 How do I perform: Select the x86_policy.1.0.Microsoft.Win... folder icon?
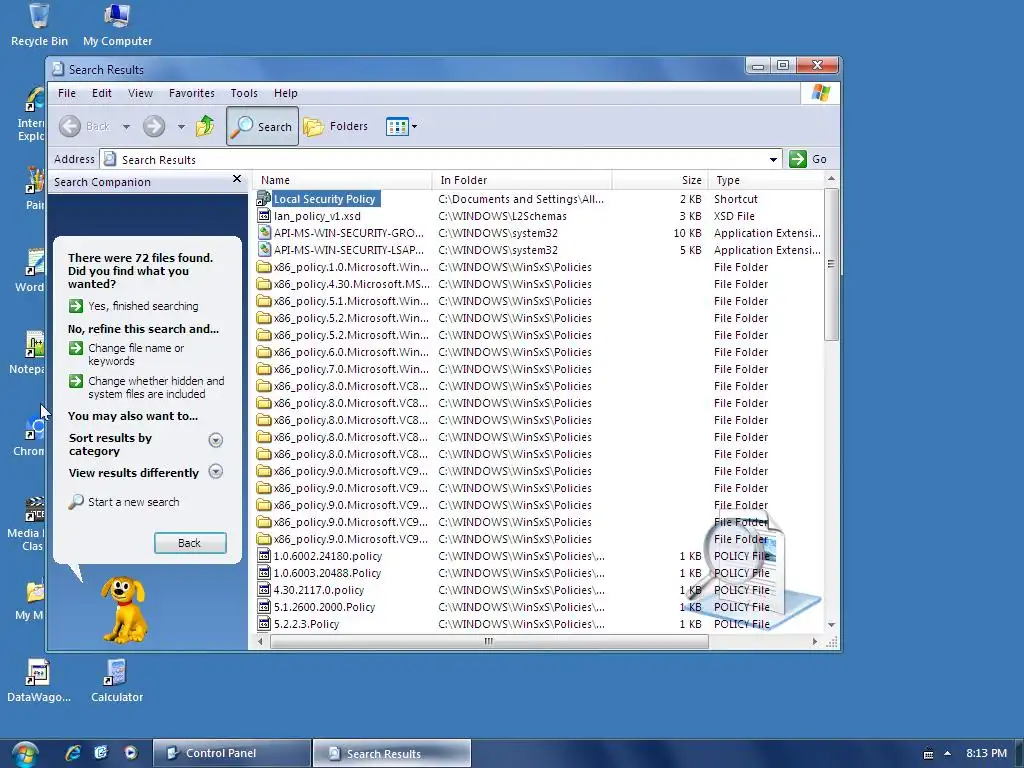point(264,266)
